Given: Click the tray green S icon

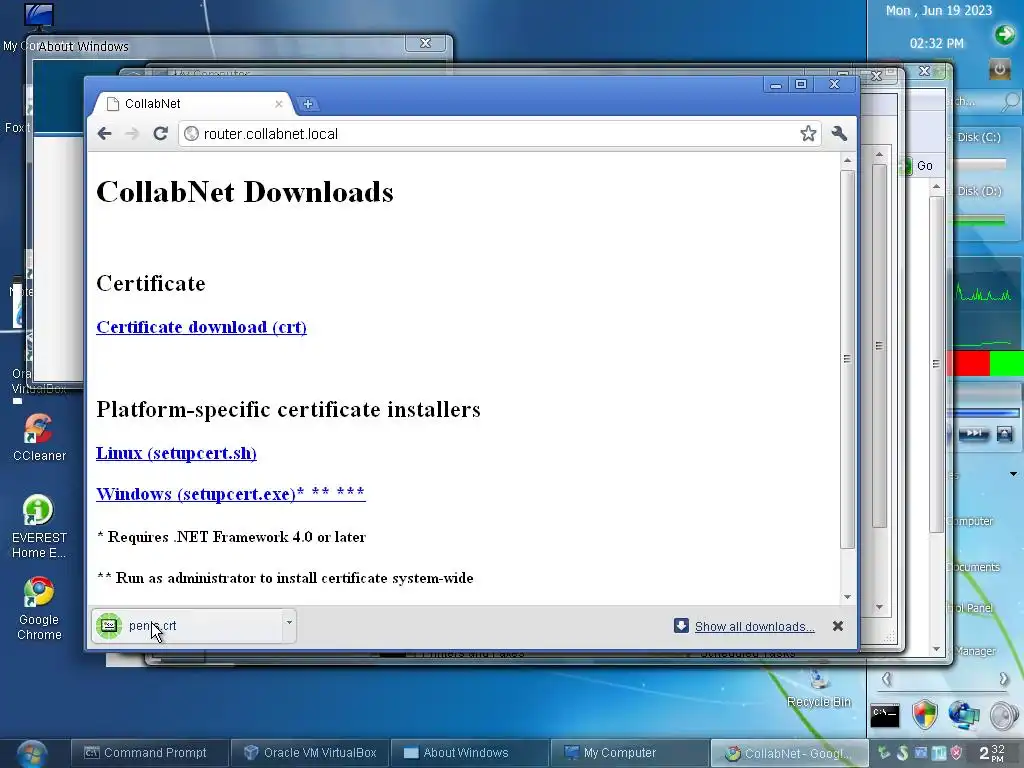Looking at the screenshot, I should tap(903, 753).
